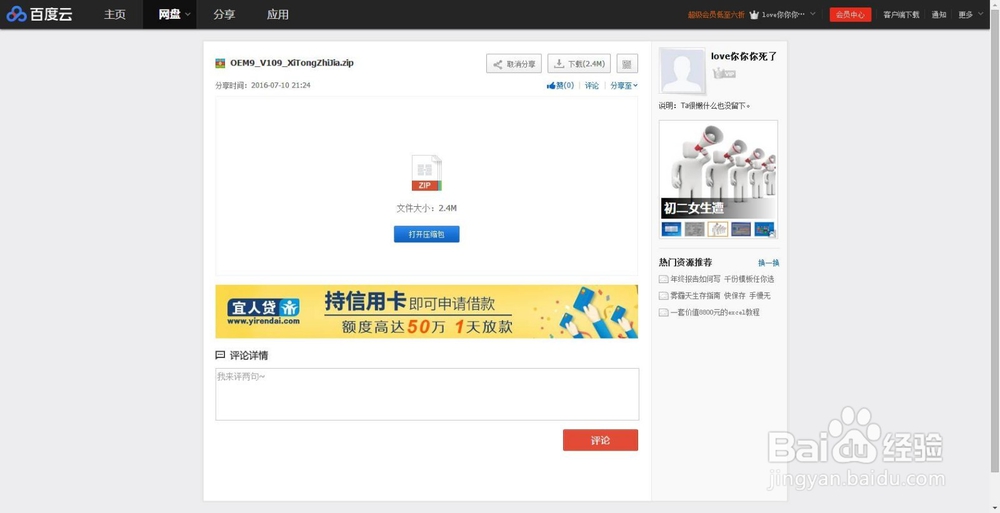The image size is (1000, 513).
Task: Open the megaphone figures ad image
Action: pyautogui.click(x=718, y=170)
